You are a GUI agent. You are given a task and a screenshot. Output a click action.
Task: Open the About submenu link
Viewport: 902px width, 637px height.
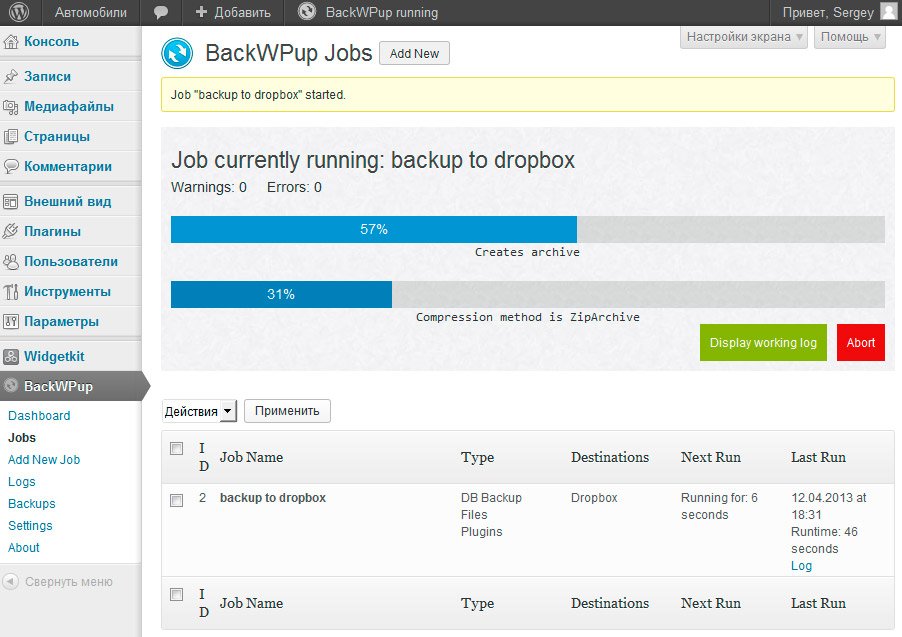24,547
